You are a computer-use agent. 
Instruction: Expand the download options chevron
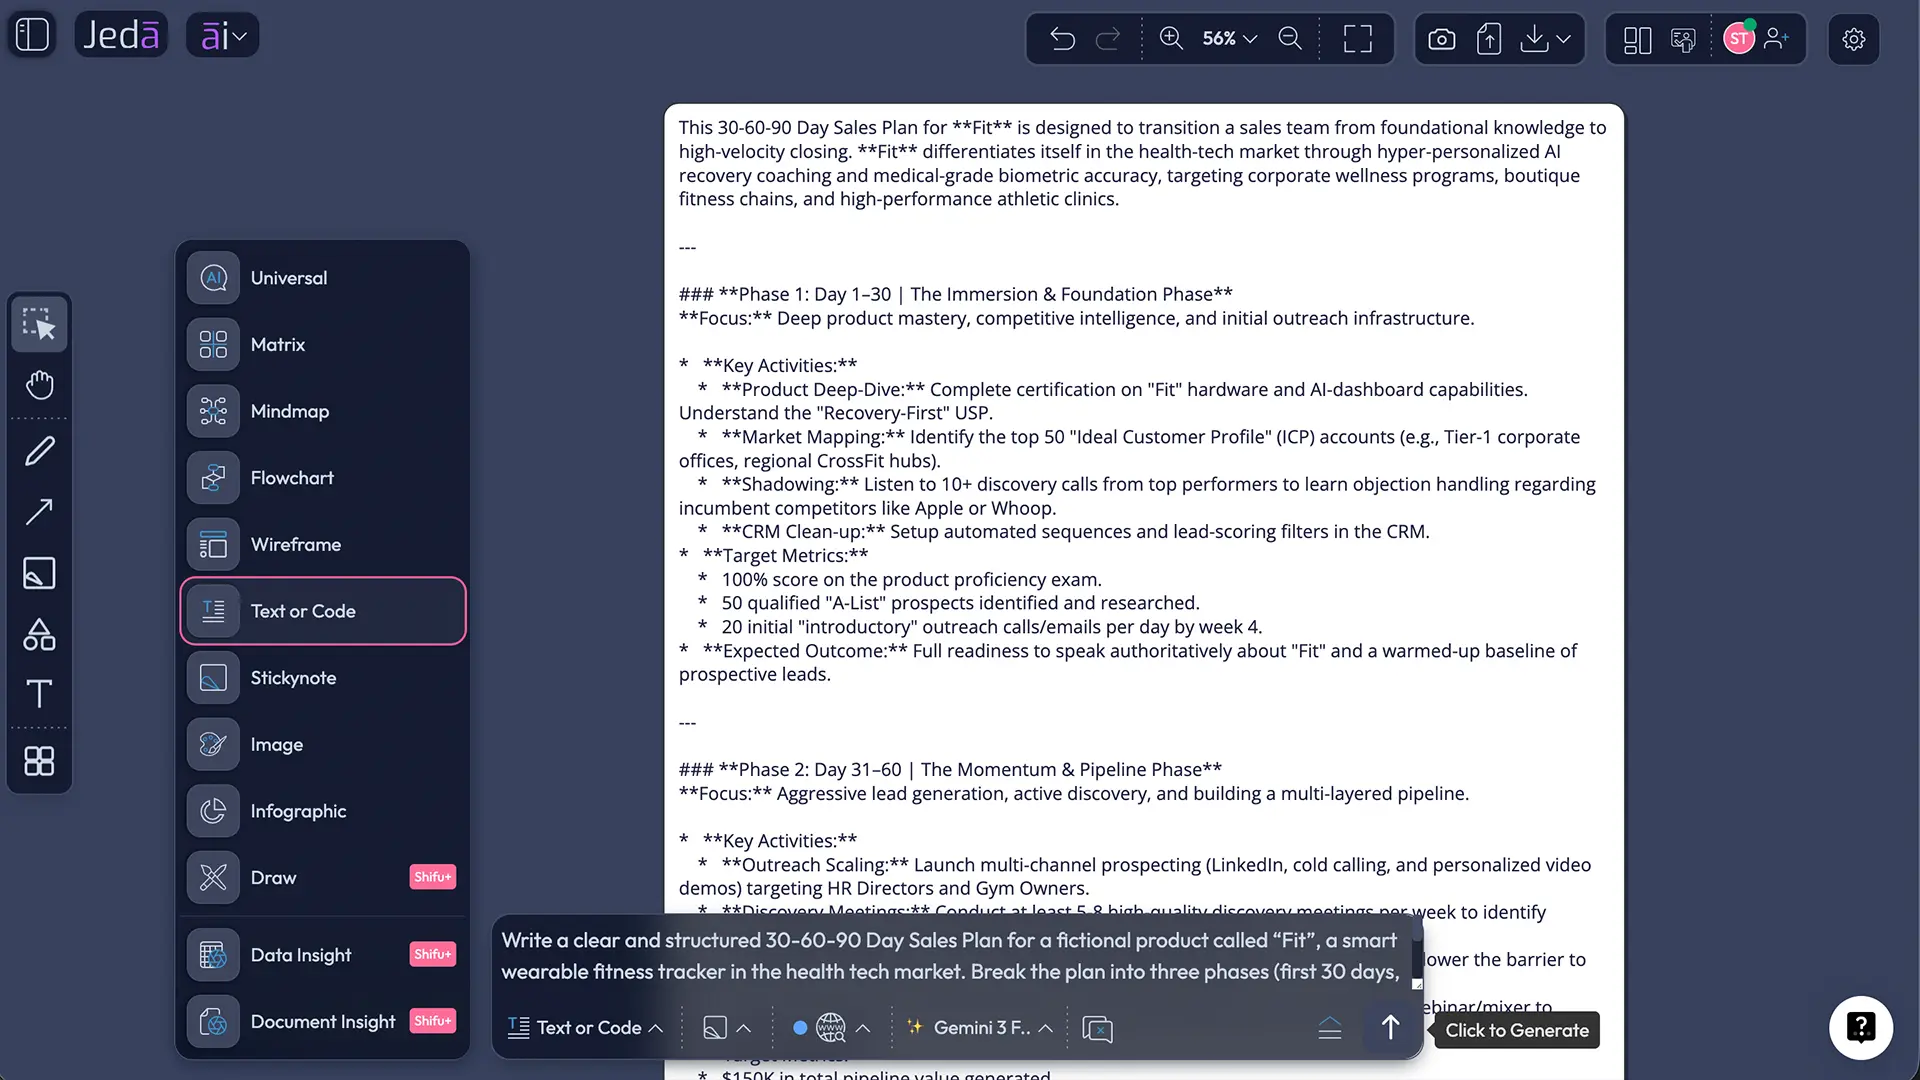1563,39
